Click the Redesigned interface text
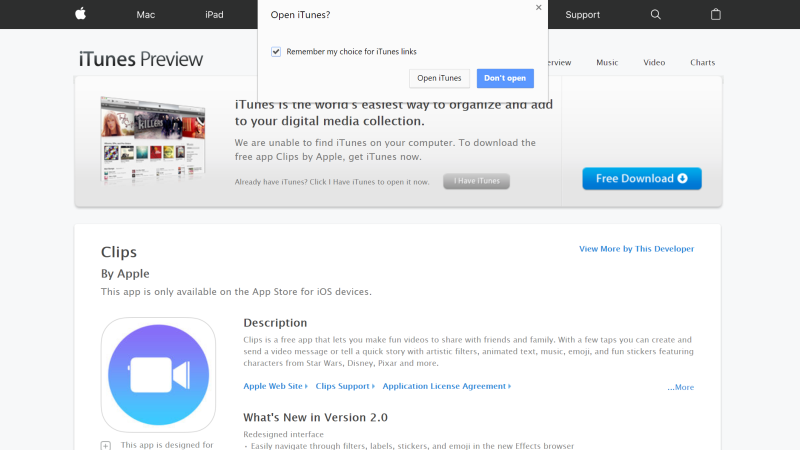 [x=284, y=434]
